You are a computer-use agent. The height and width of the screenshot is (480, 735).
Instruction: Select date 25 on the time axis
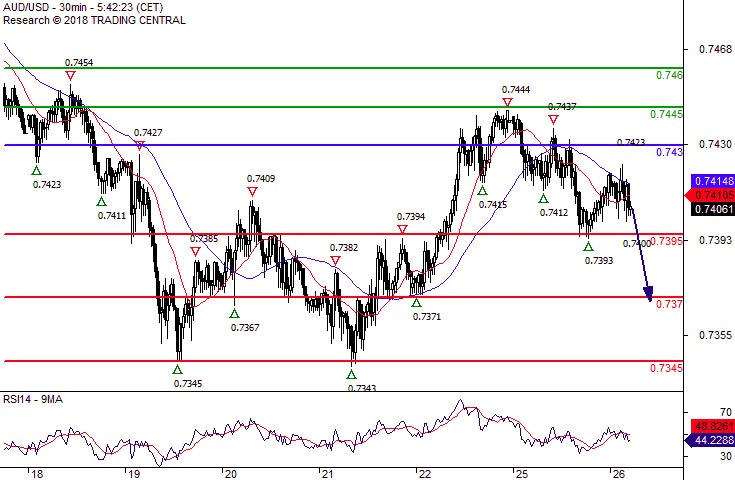pos(522,474)
